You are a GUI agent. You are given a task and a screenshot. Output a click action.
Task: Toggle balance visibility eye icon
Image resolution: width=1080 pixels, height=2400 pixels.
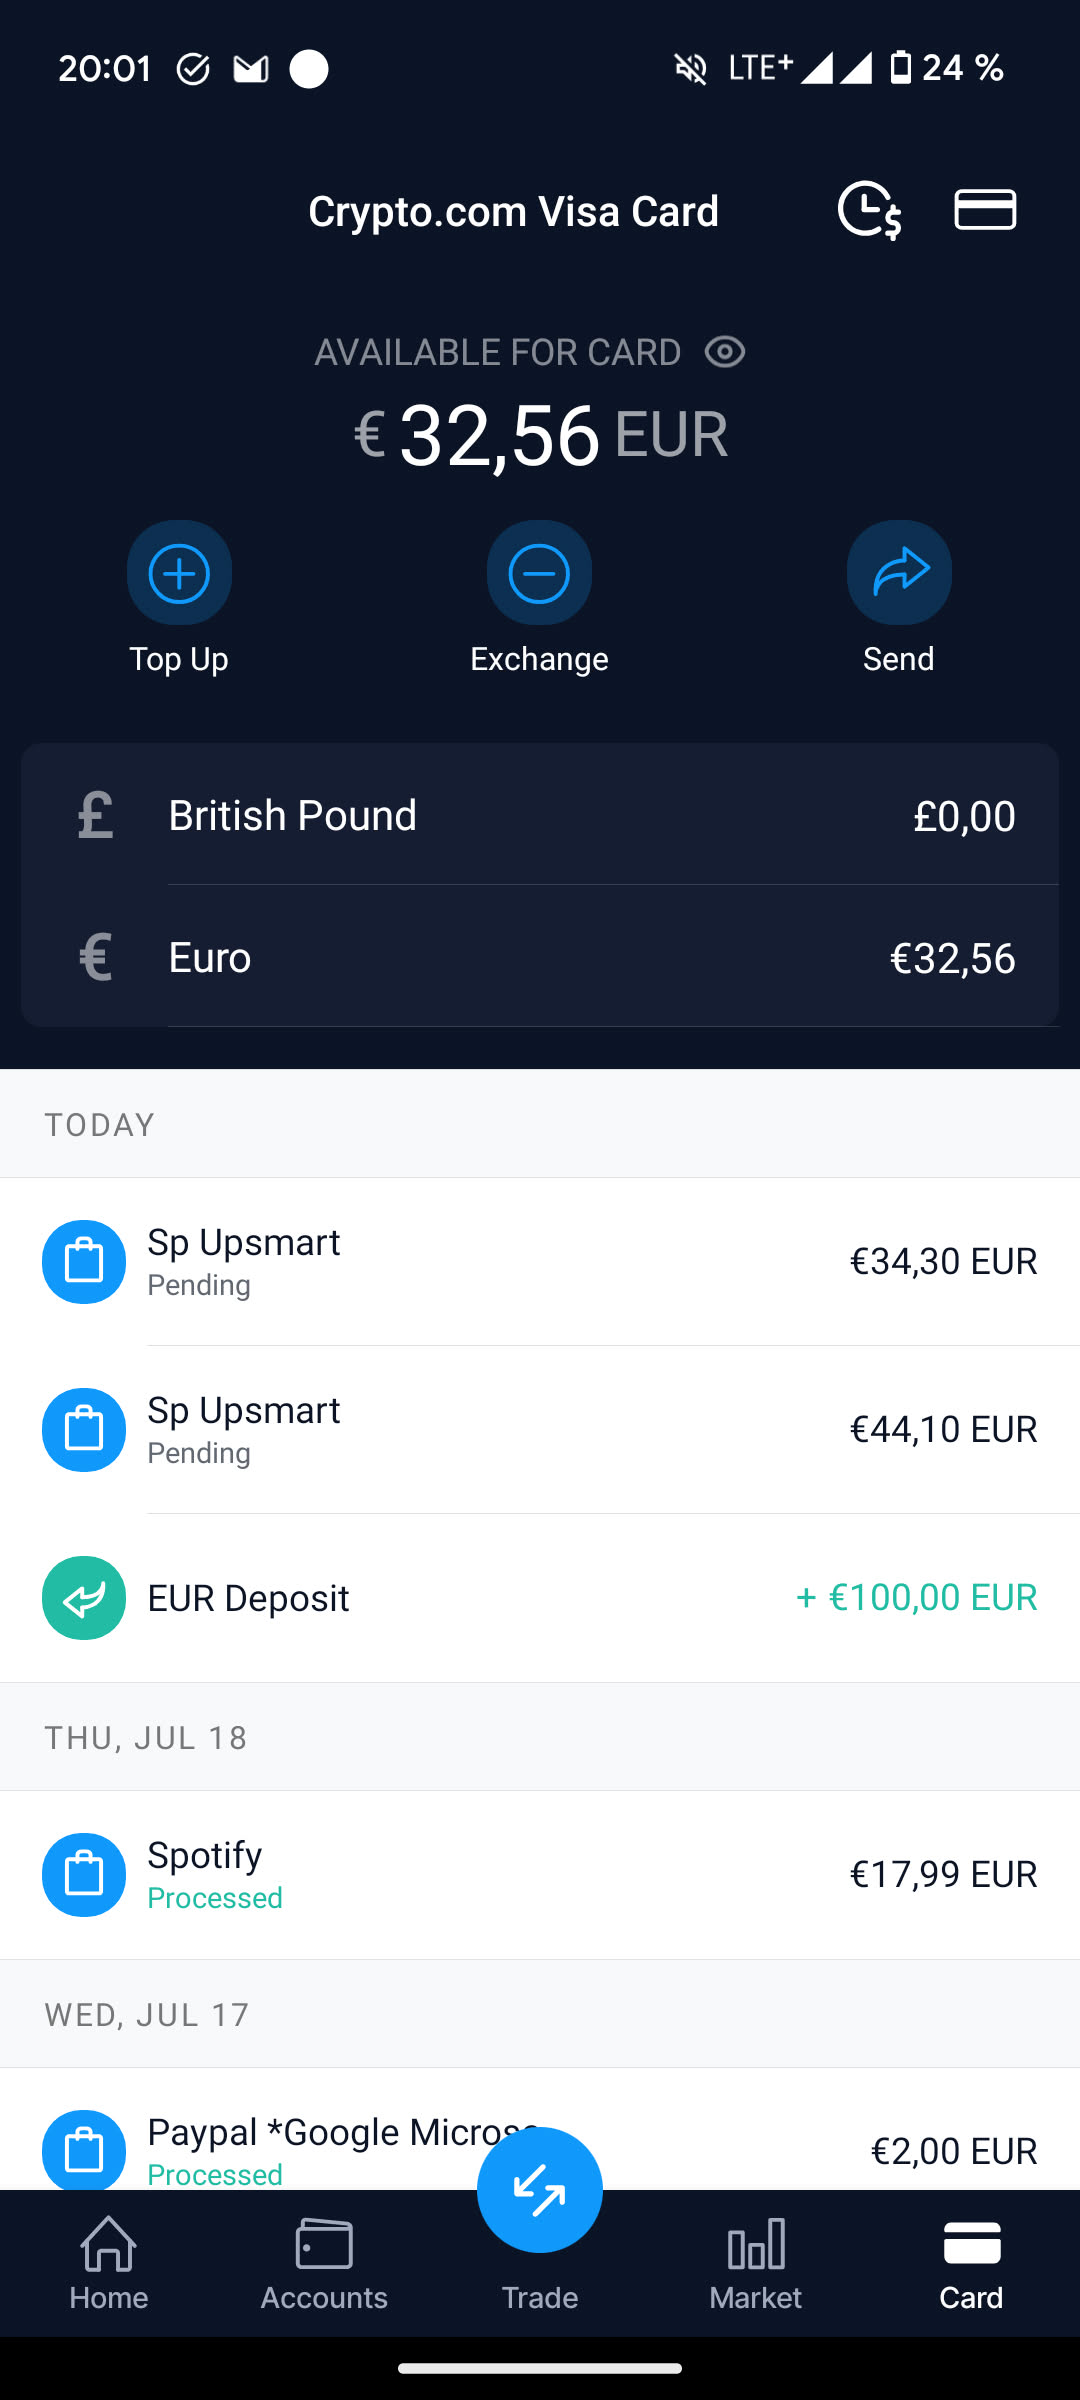(725, 352)
